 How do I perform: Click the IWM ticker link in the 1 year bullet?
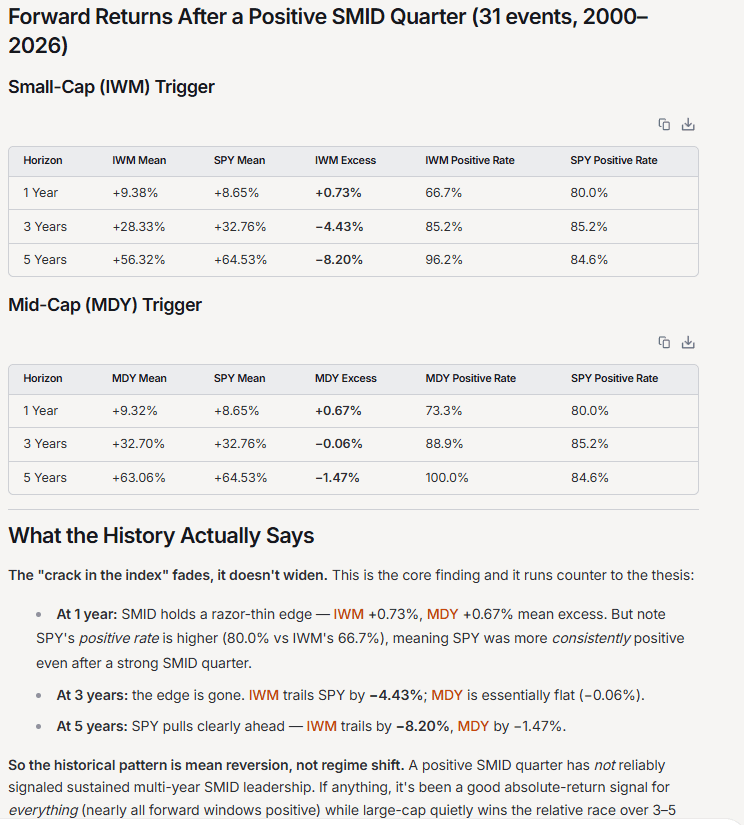pyautogui.click(x=348, y=614)
